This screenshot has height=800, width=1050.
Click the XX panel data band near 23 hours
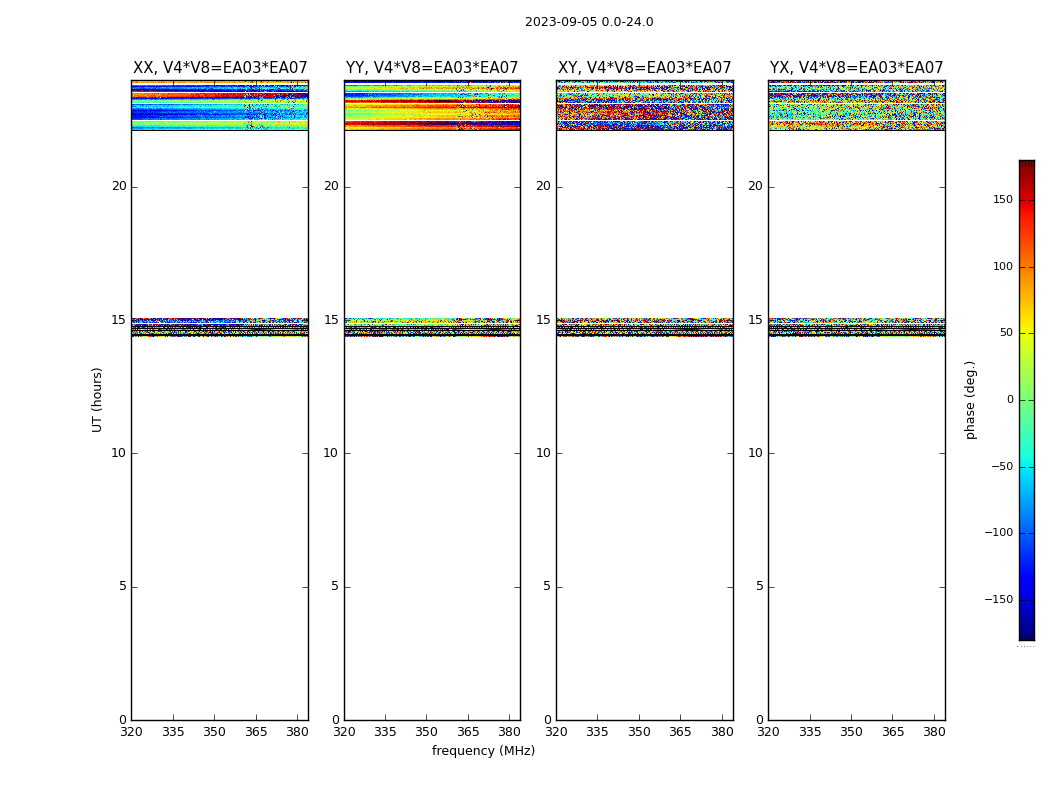click(220, 106)
